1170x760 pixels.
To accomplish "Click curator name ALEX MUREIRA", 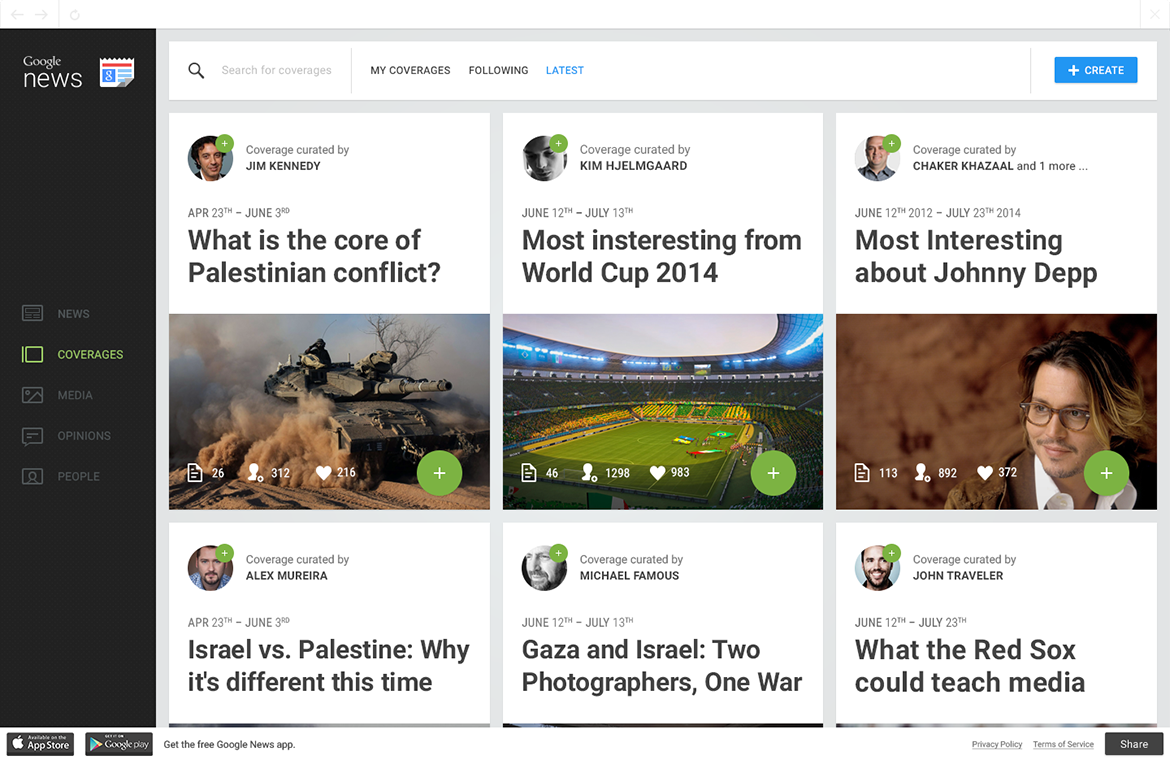I will (x=287, y=576).
